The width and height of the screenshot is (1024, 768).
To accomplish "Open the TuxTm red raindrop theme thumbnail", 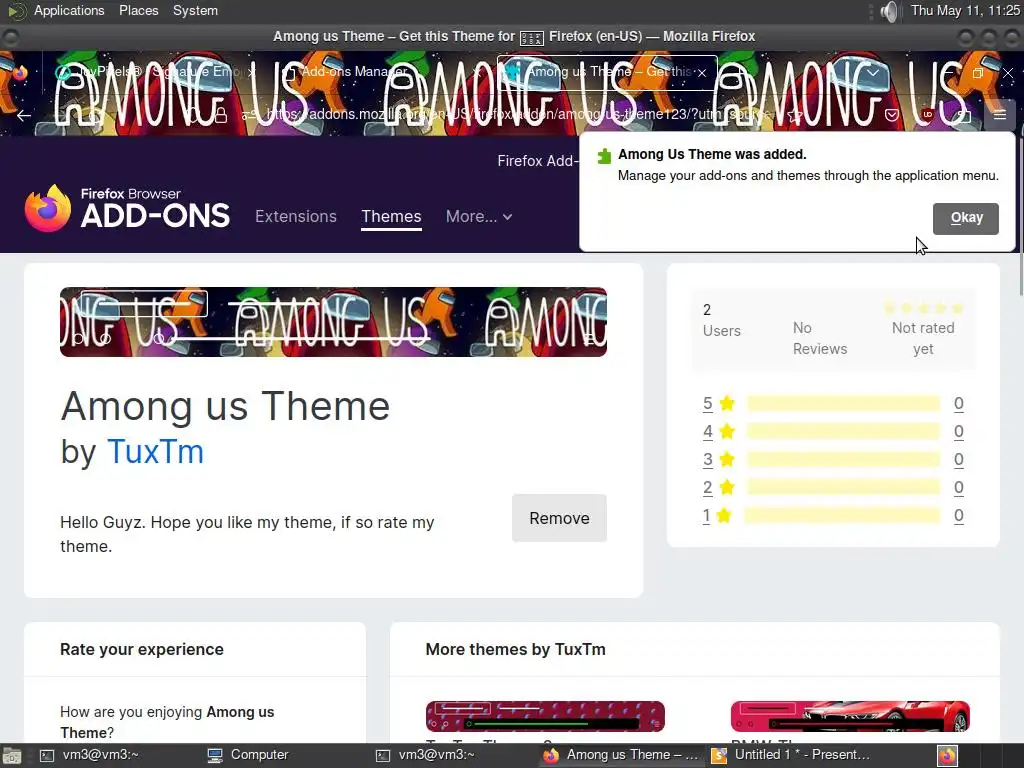I will pyautogui.click(x=545, y=716).
